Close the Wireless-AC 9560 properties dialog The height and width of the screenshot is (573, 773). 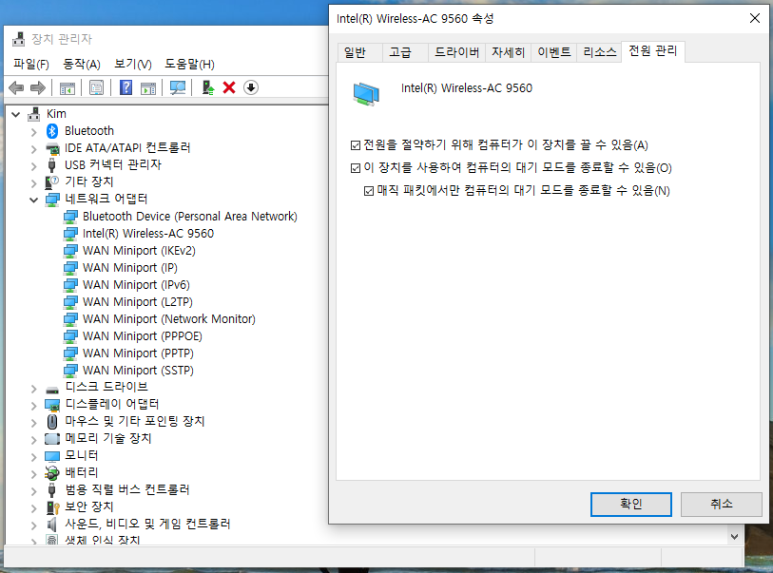(754, 18)
